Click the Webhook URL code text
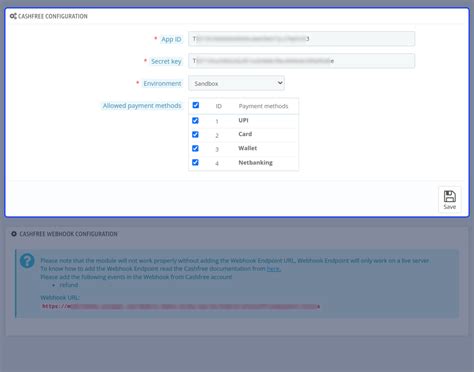Screen dimensions: 474x372 [181, 306]
